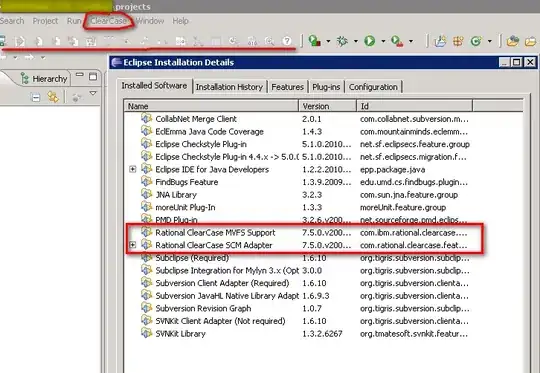Maximize the Hierarchy view panel
This screenshot has height=373, width=540.
[93, 76]
